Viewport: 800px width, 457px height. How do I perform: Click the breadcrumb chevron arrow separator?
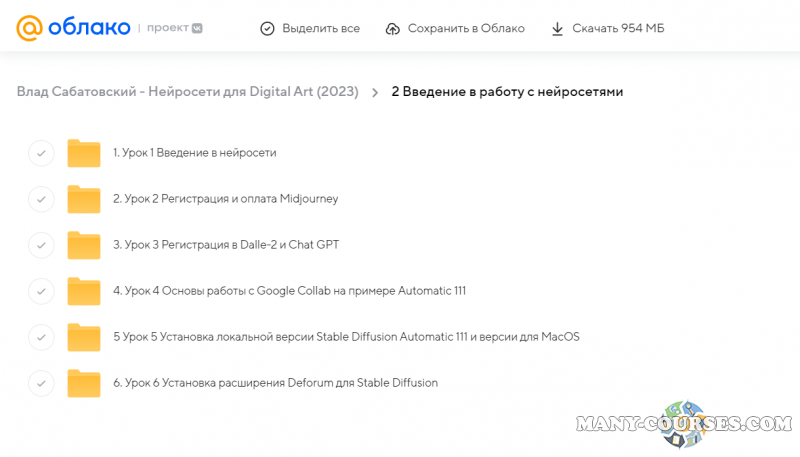375,92
